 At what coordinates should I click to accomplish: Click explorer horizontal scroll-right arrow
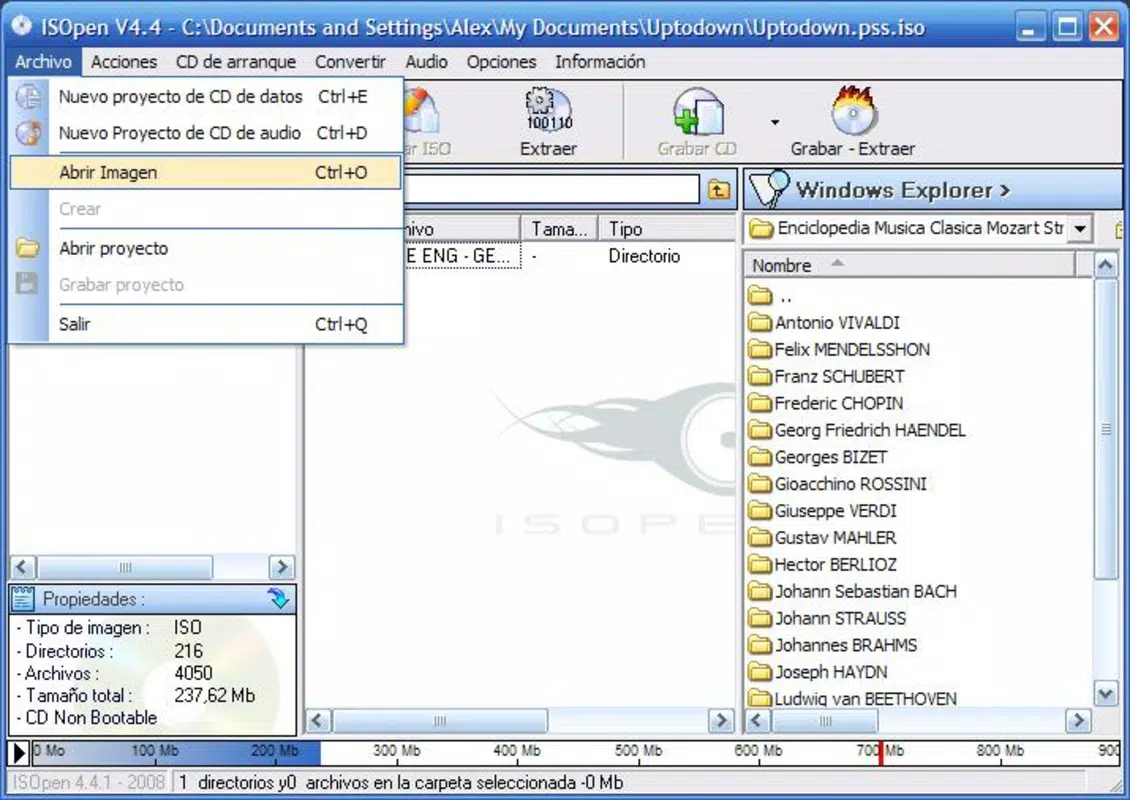pos(1078,720)
